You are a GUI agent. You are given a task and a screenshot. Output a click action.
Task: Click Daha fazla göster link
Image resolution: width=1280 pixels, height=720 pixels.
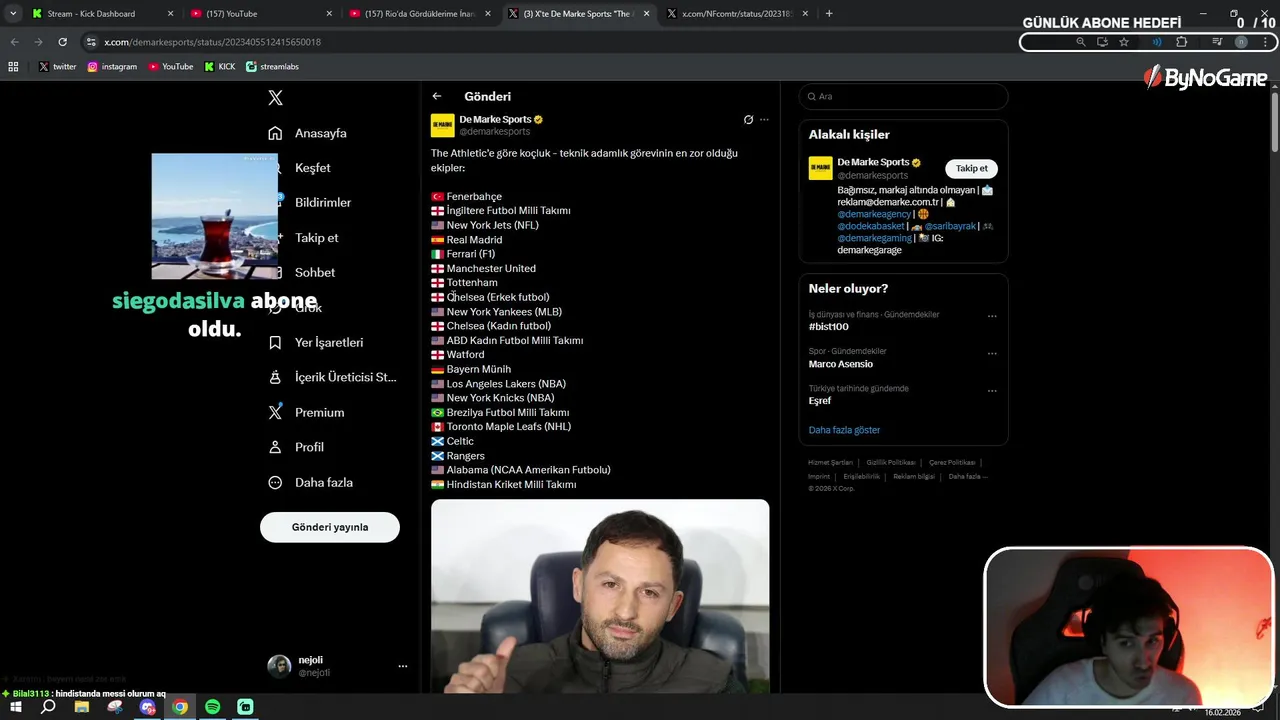point(844,430)
